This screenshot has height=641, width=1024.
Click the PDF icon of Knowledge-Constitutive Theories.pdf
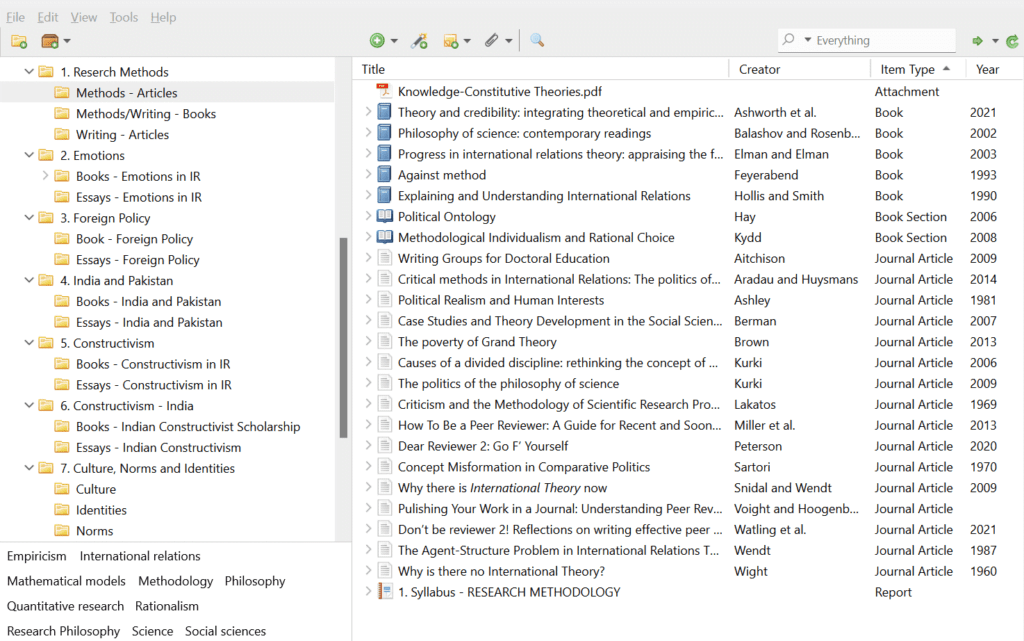pos(384,91)
